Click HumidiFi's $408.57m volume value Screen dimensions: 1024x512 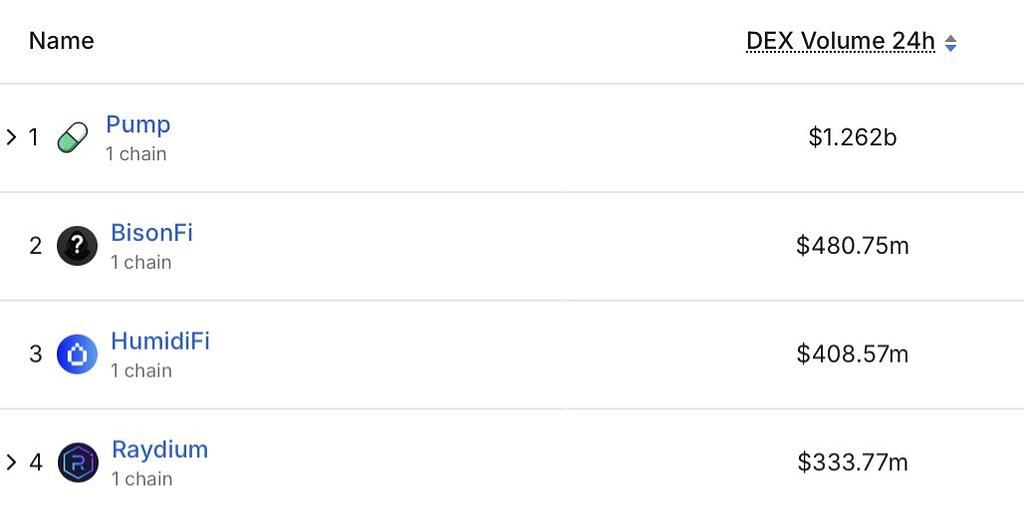coord(852,354)
